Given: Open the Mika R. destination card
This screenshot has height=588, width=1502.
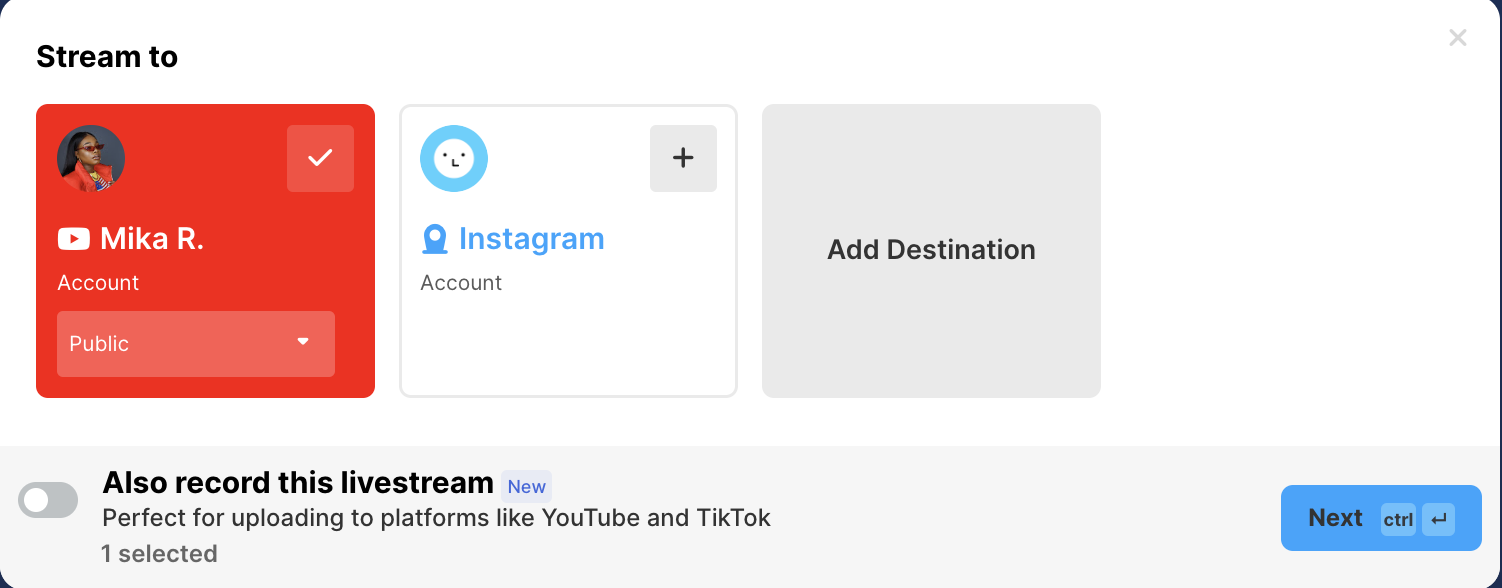Looking at the screenshot, I should point(205,250).
